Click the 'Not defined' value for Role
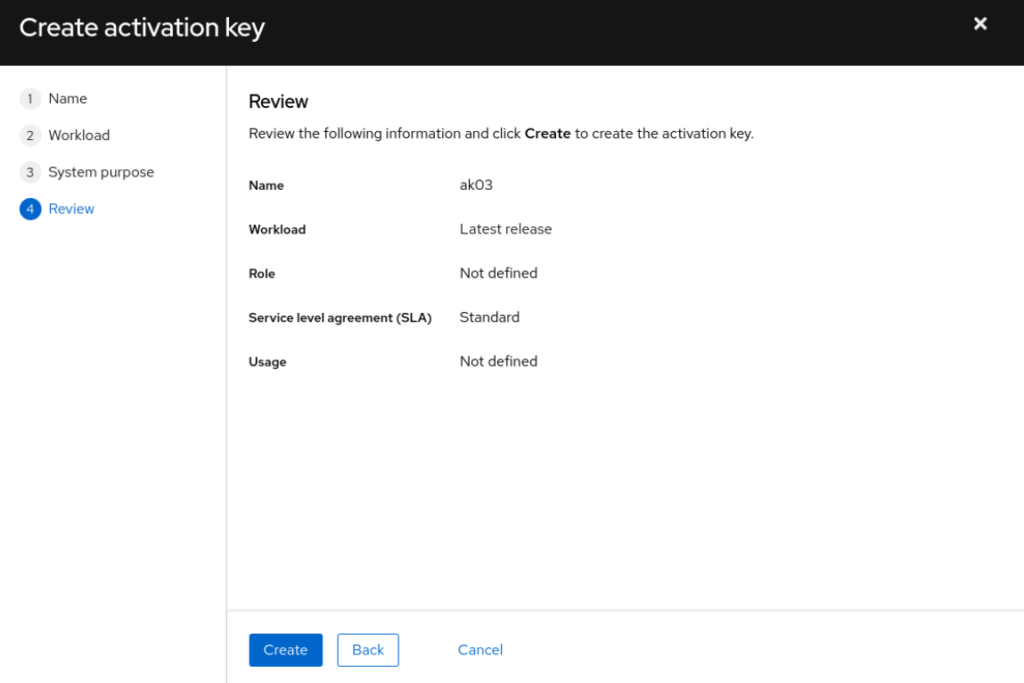This screenshot has width=1024, height=683. point(498,273)
